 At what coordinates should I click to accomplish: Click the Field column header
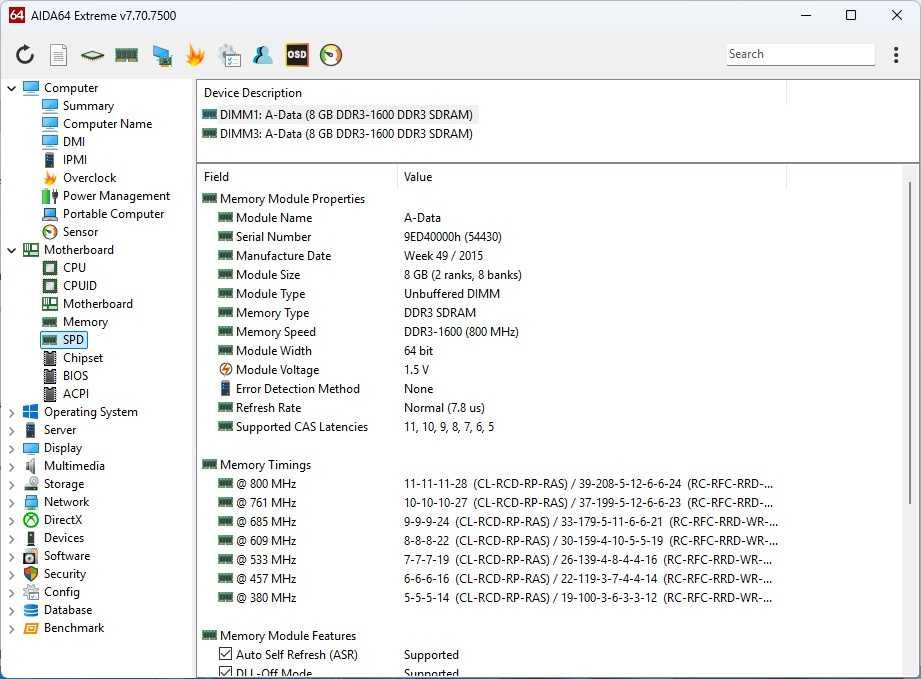tap(297, 177)
